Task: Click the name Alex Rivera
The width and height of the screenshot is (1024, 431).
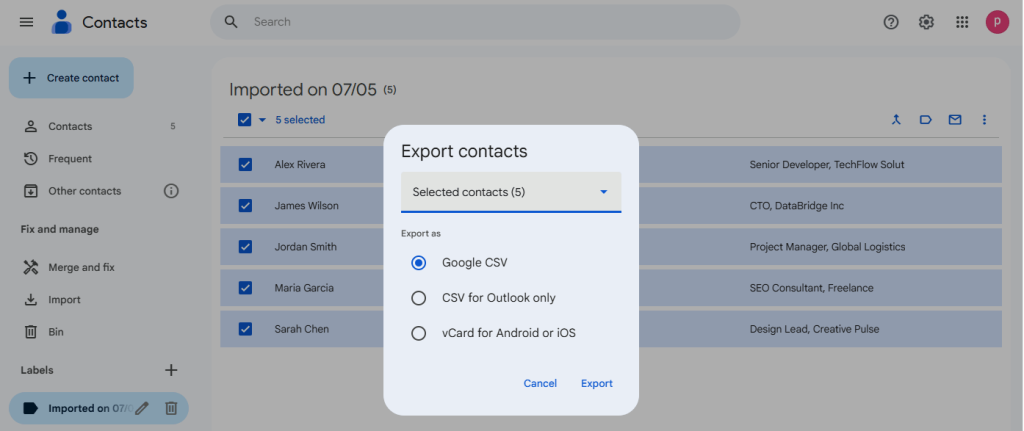Action: click(x=300, y=165)
